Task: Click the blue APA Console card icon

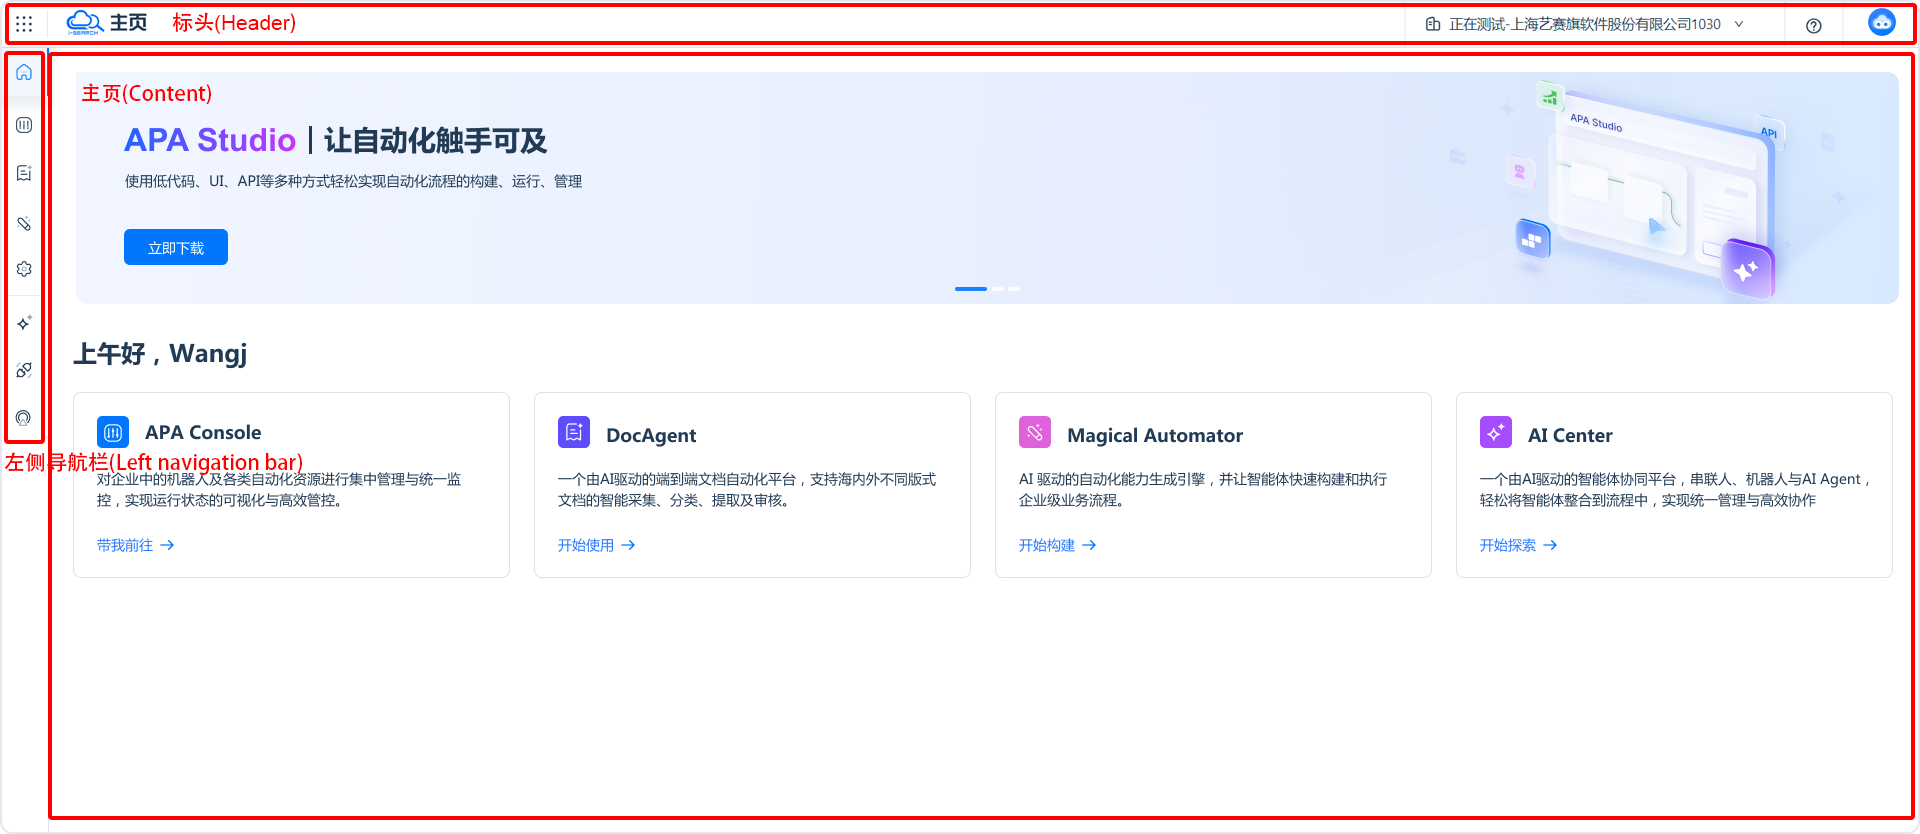Action: click(x=113, y=432)
